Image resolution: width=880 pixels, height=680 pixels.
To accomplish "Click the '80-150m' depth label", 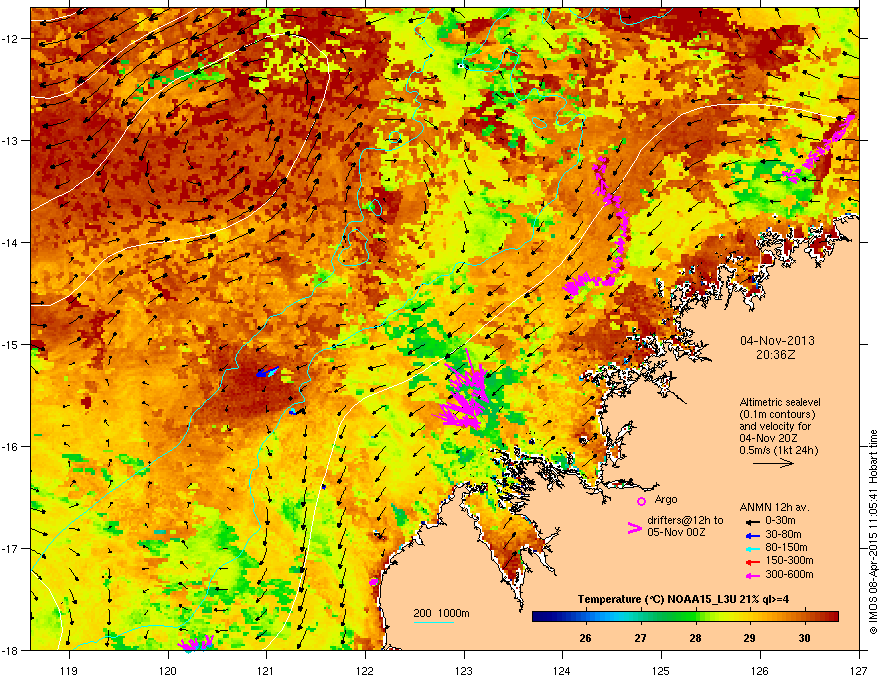I will 786,548.
